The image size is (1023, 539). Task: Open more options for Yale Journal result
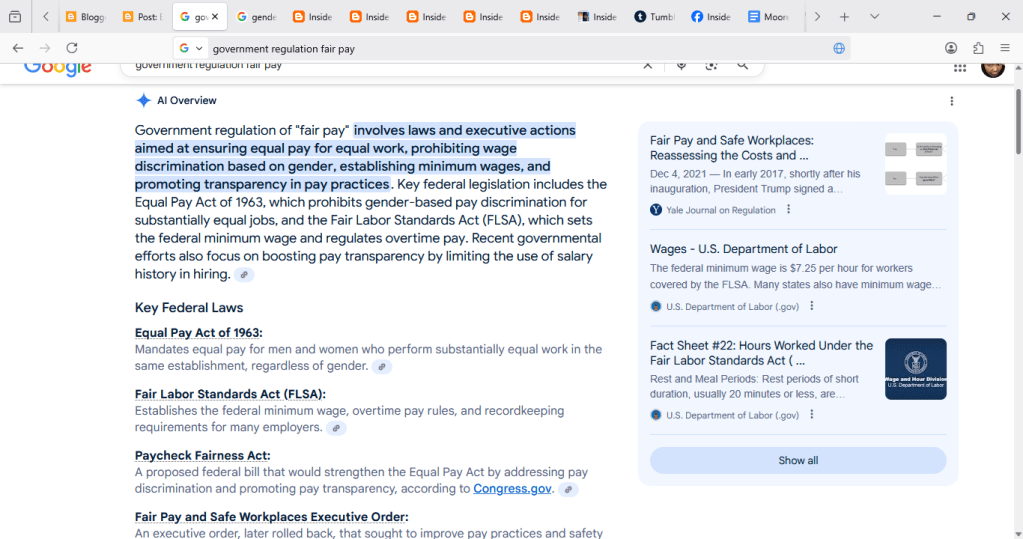click(788, 209)
